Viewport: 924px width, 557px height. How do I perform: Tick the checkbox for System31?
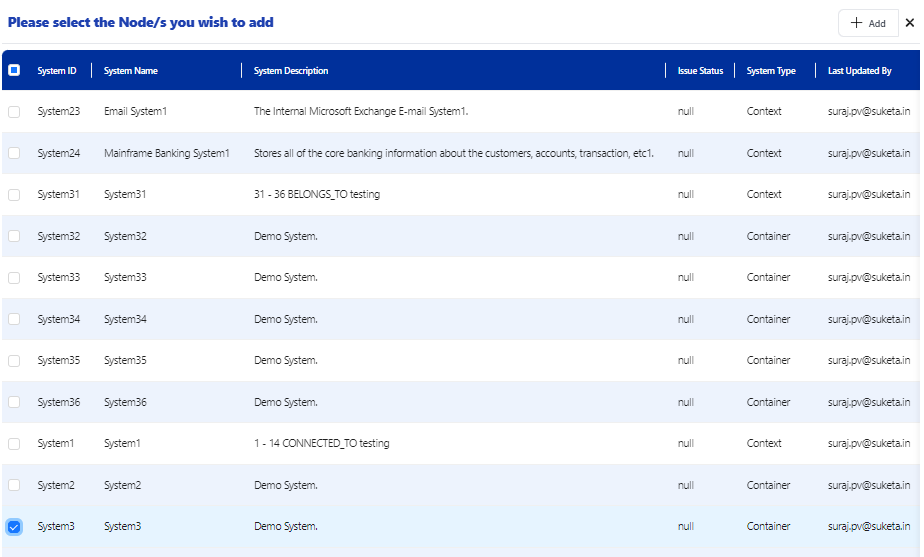(14, 195)
